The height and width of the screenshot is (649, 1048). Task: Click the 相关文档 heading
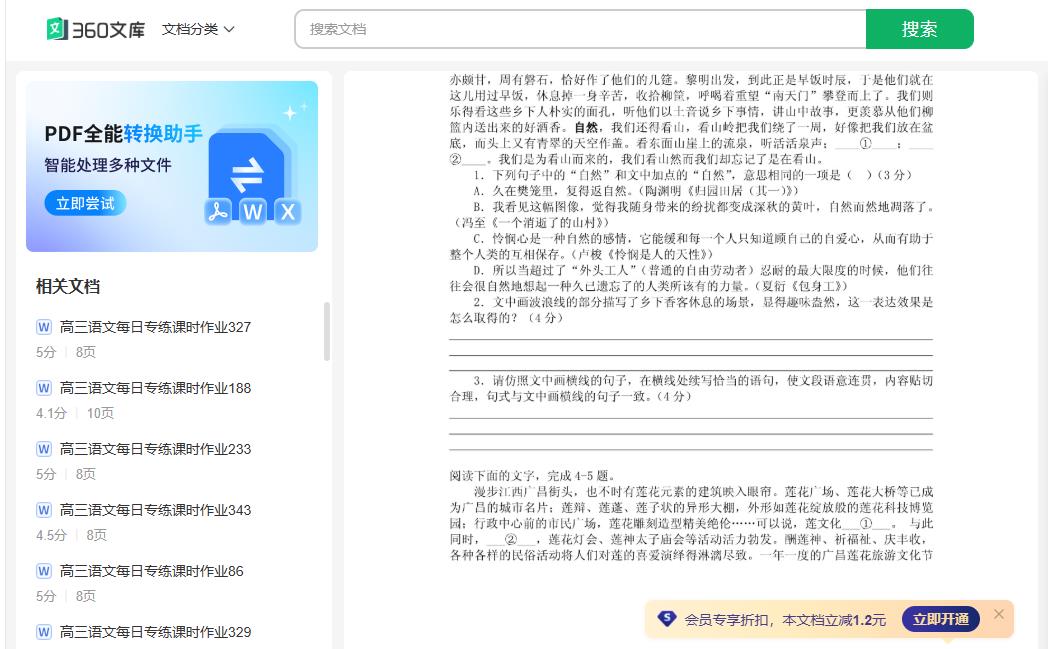(68, 286)
